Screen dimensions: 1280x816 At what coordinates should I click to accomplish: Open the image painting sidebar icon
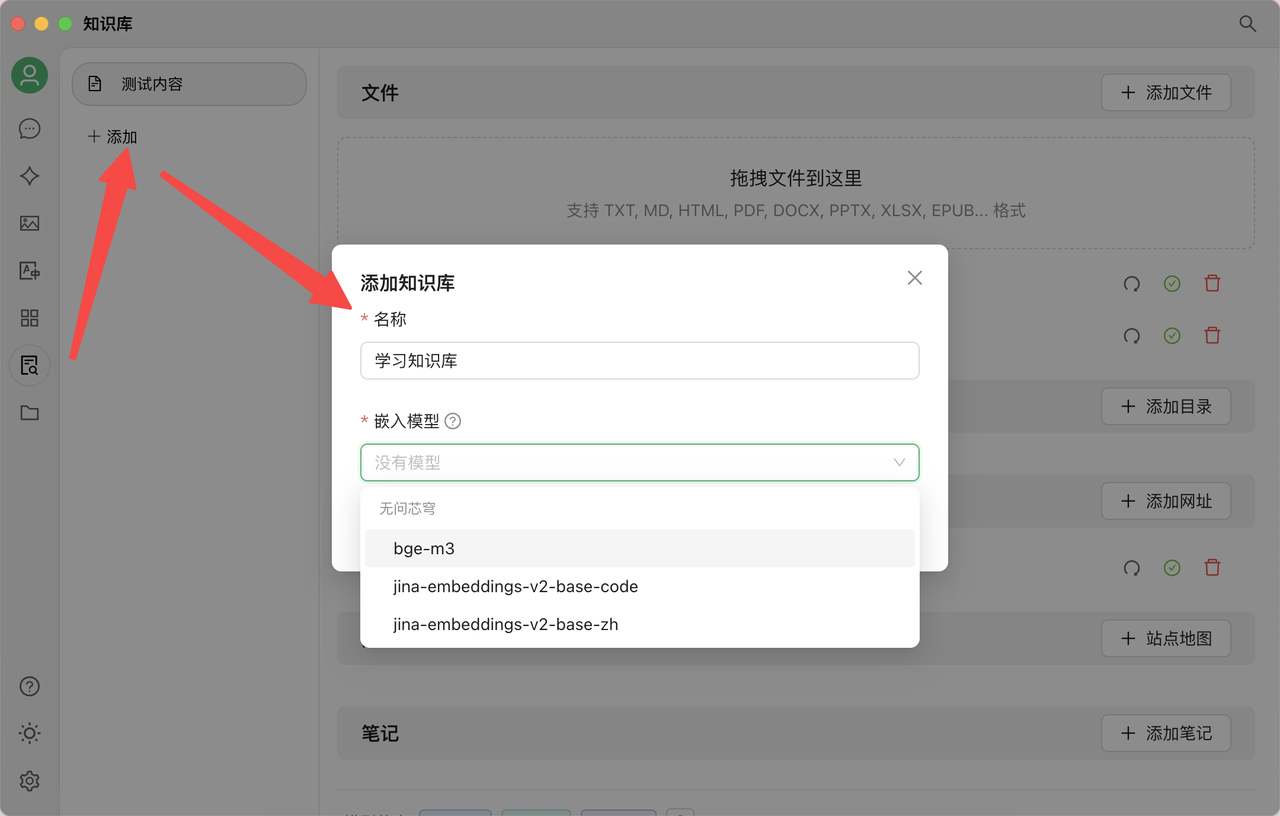30,223
